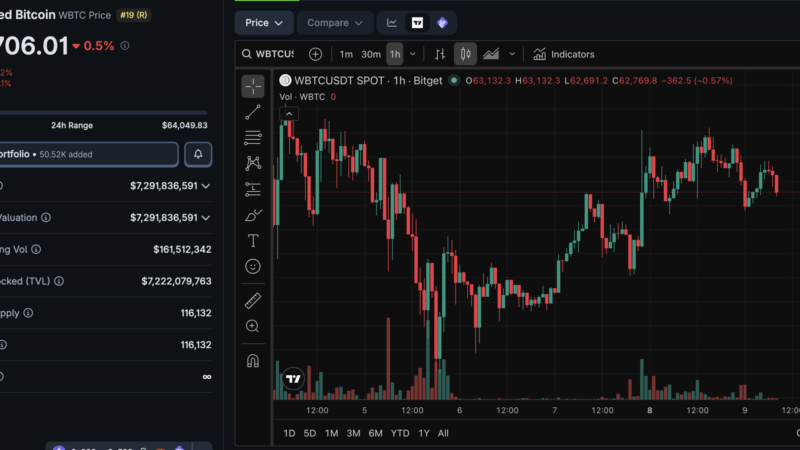Set chart range to 3M
This screenshot has height=450, width=800.
pyautogui.click(x=353, y=433)
